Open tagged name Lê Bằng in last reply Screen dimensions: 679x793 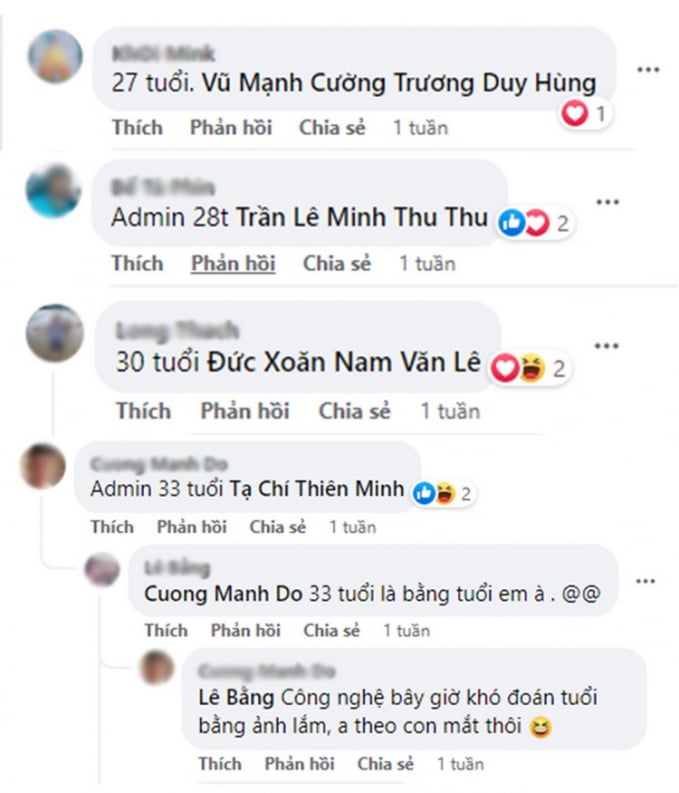[236, 698]
